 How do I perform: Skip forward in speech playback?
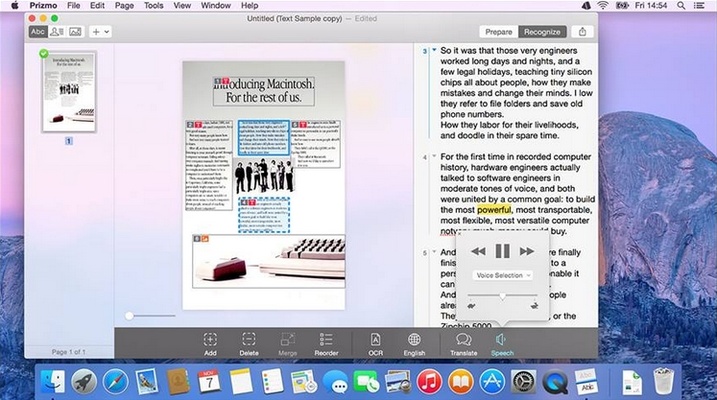[527, 251]
